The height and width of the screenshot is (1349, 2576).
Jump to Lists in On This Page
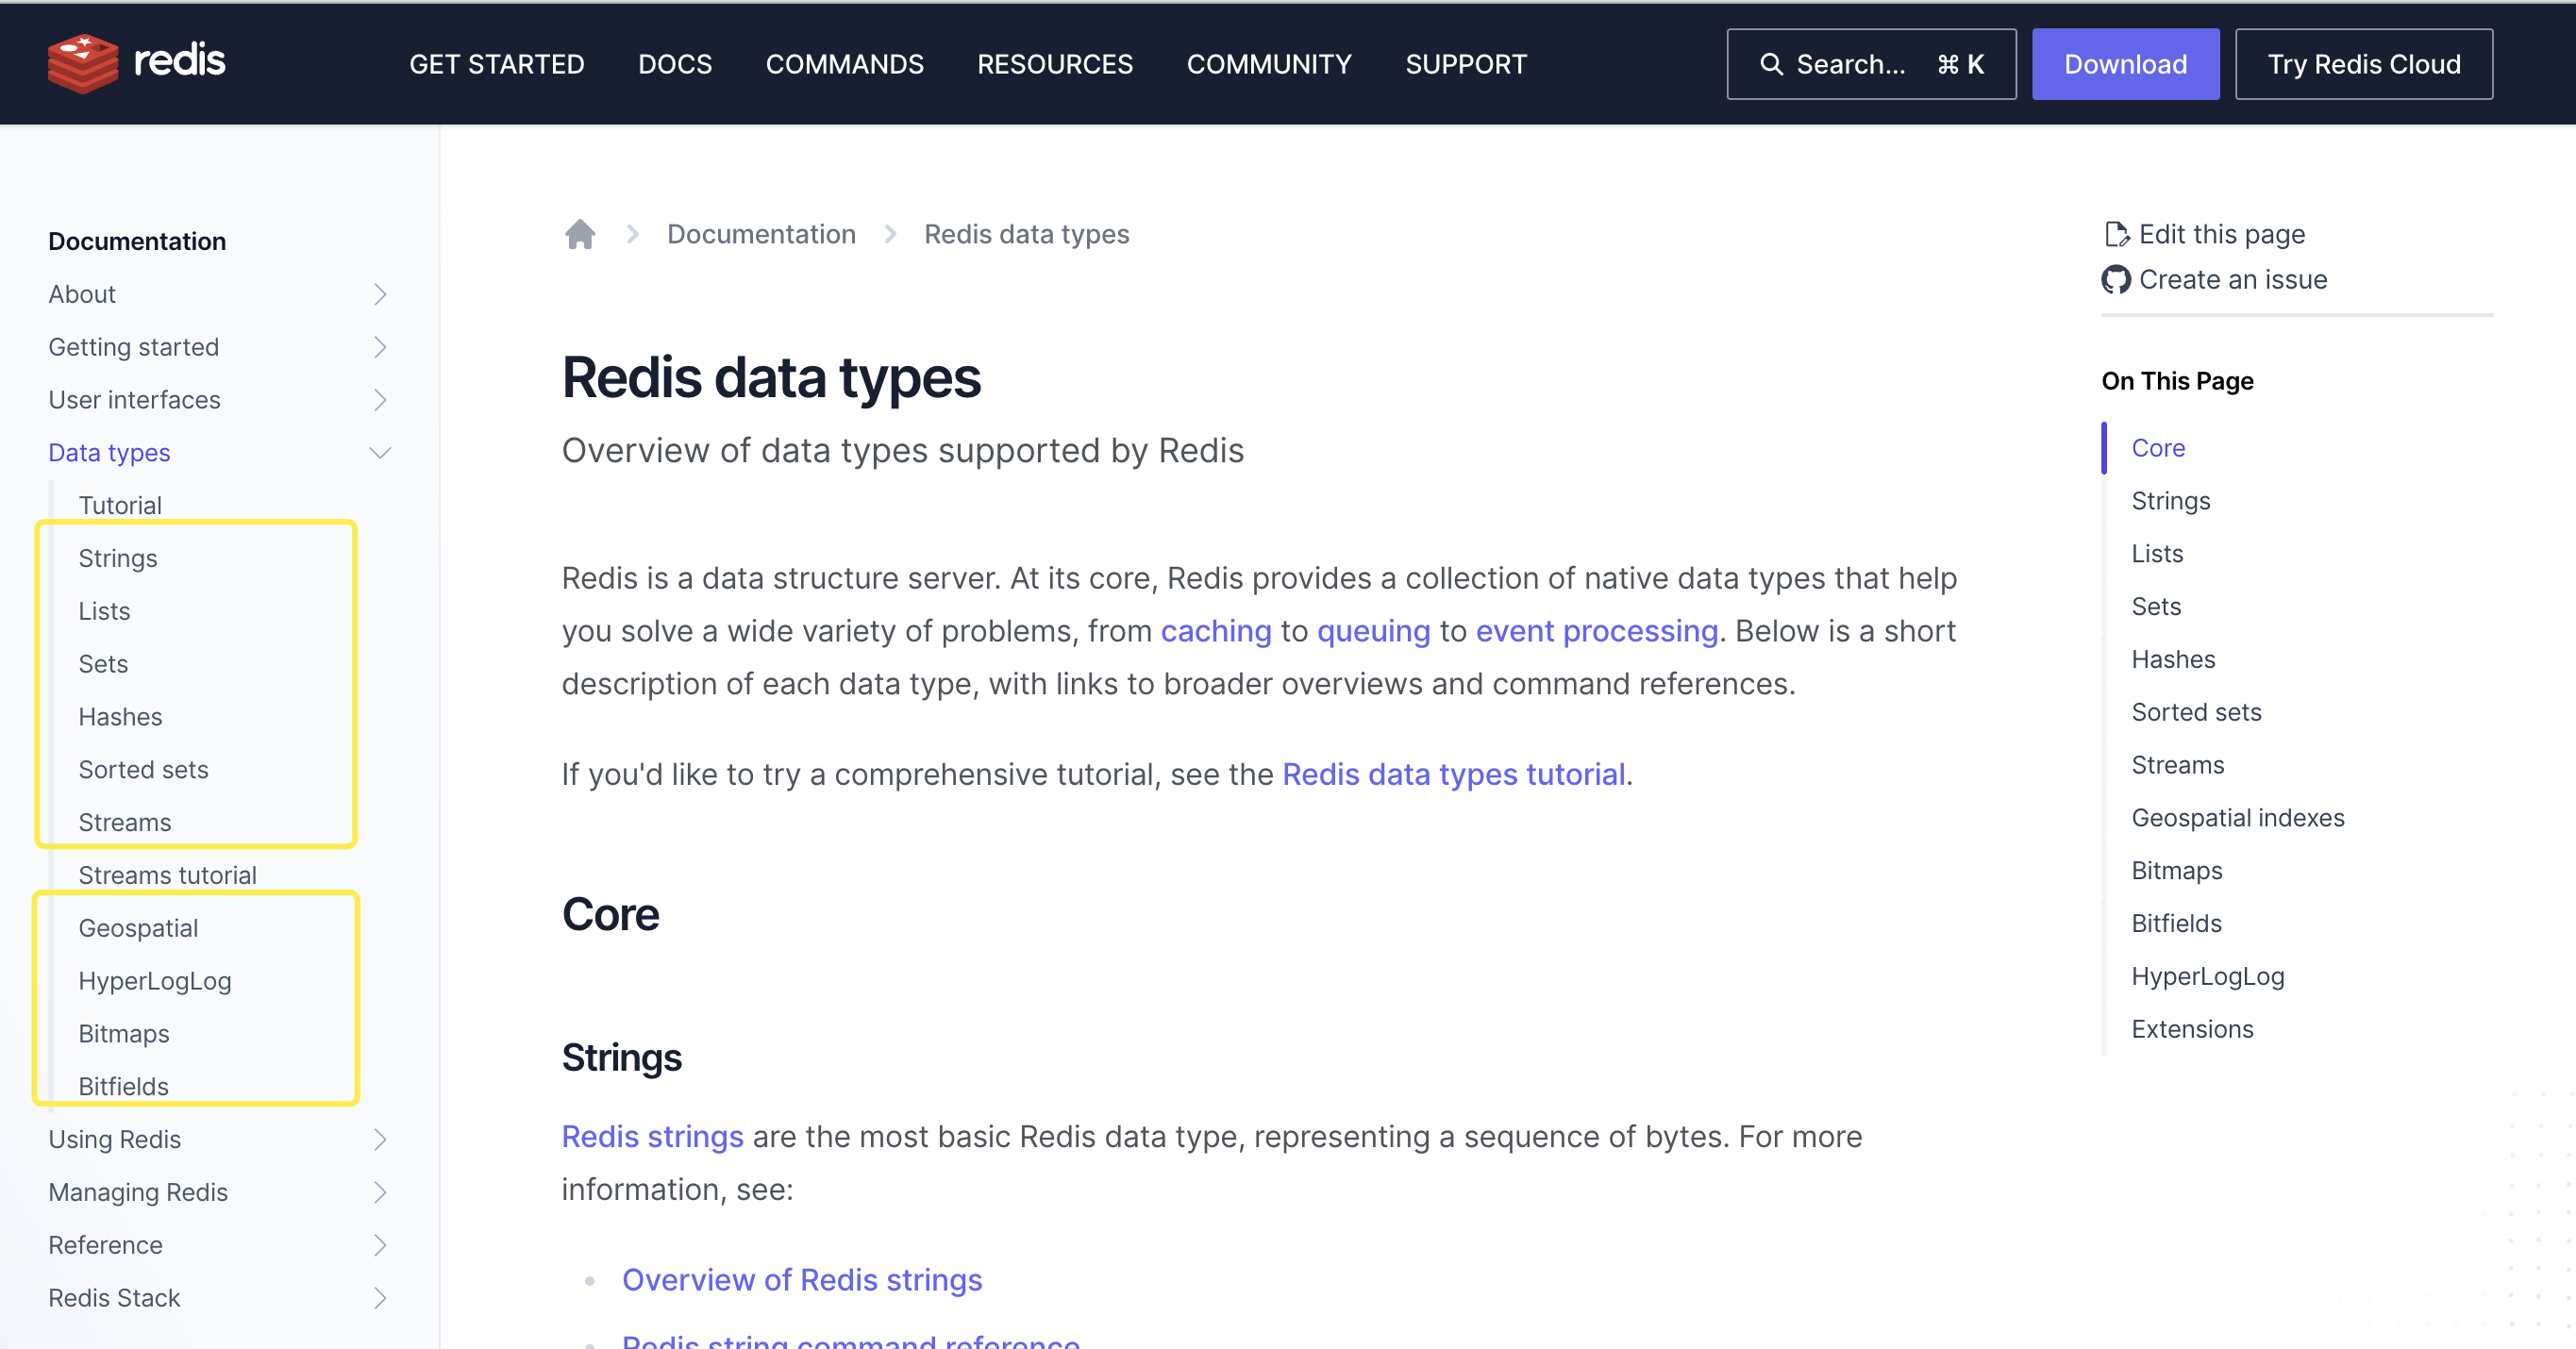click(x=2157, y=554)
